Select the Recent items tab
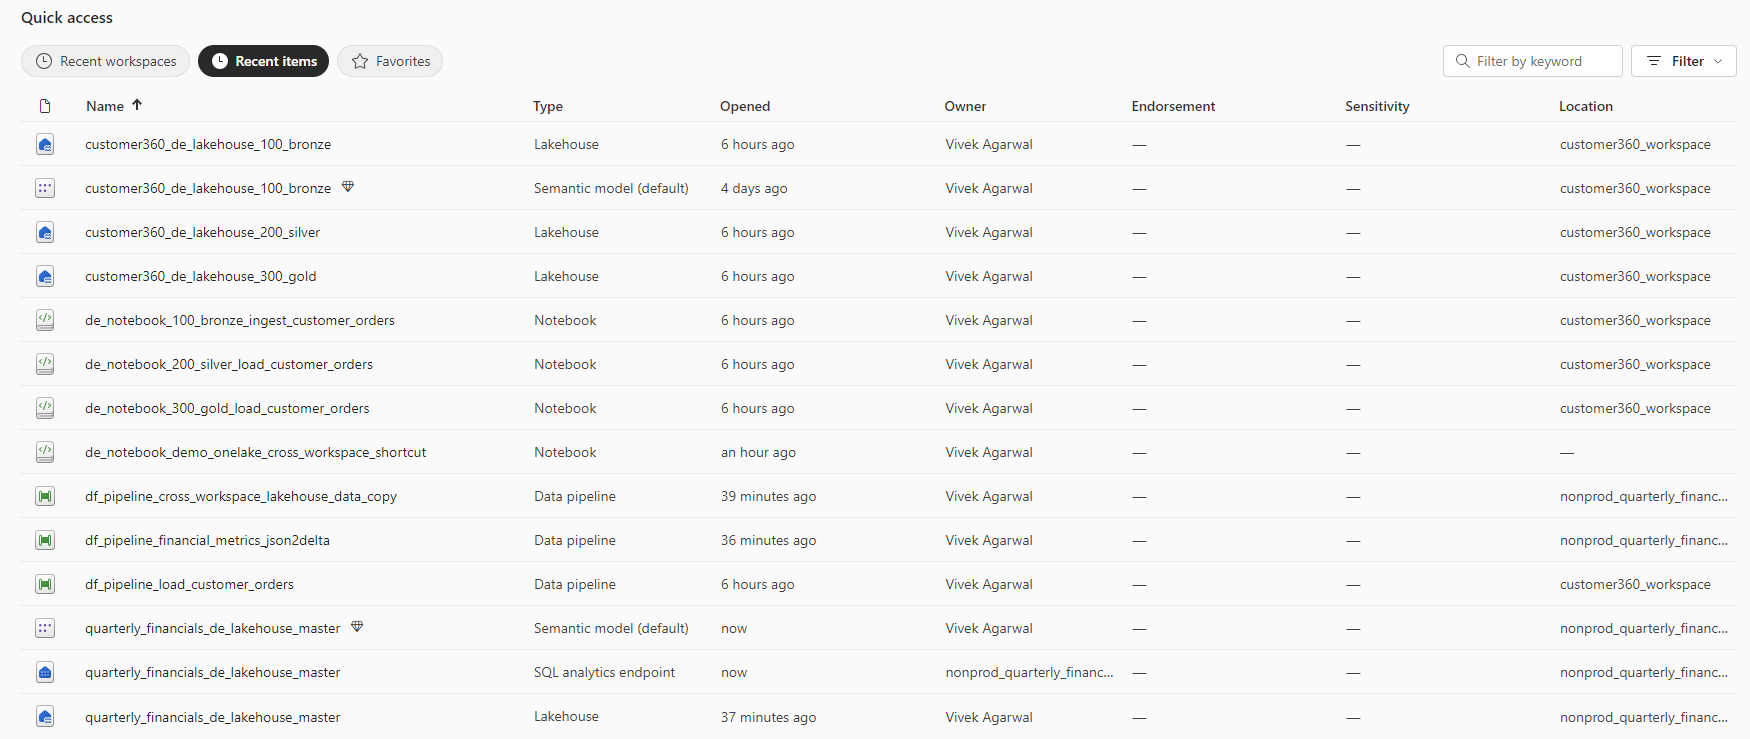The height and width of the screenshot is (739, 1750). [x=263, y=61]
